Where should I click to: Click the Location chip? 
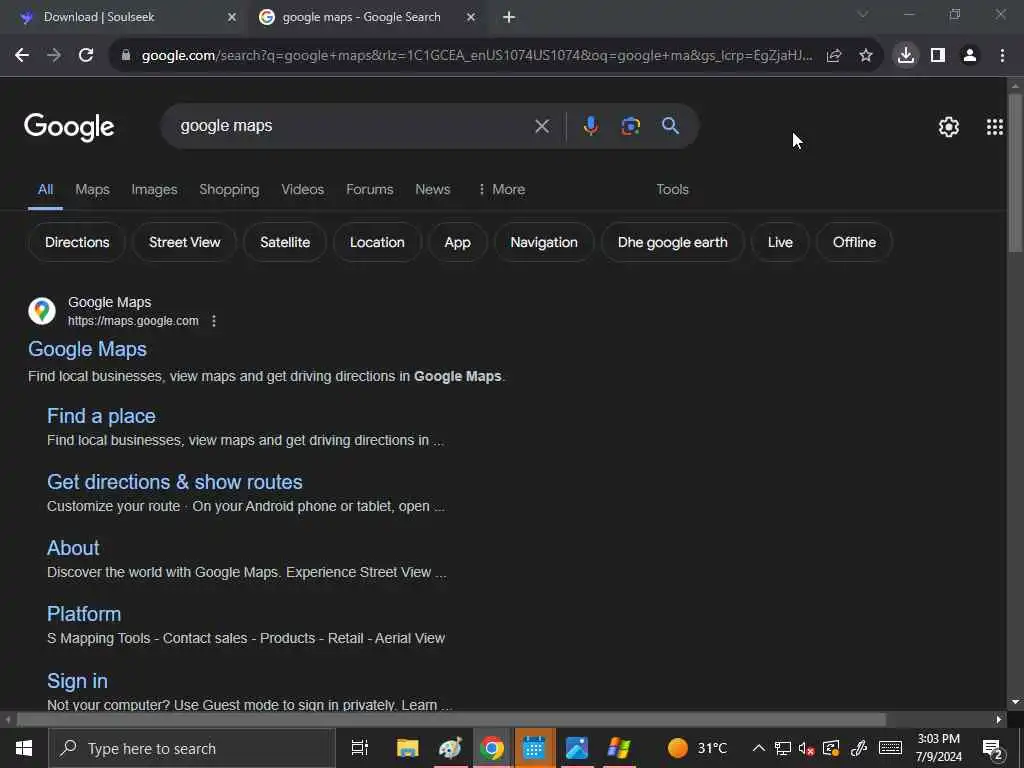pos(377,242)
